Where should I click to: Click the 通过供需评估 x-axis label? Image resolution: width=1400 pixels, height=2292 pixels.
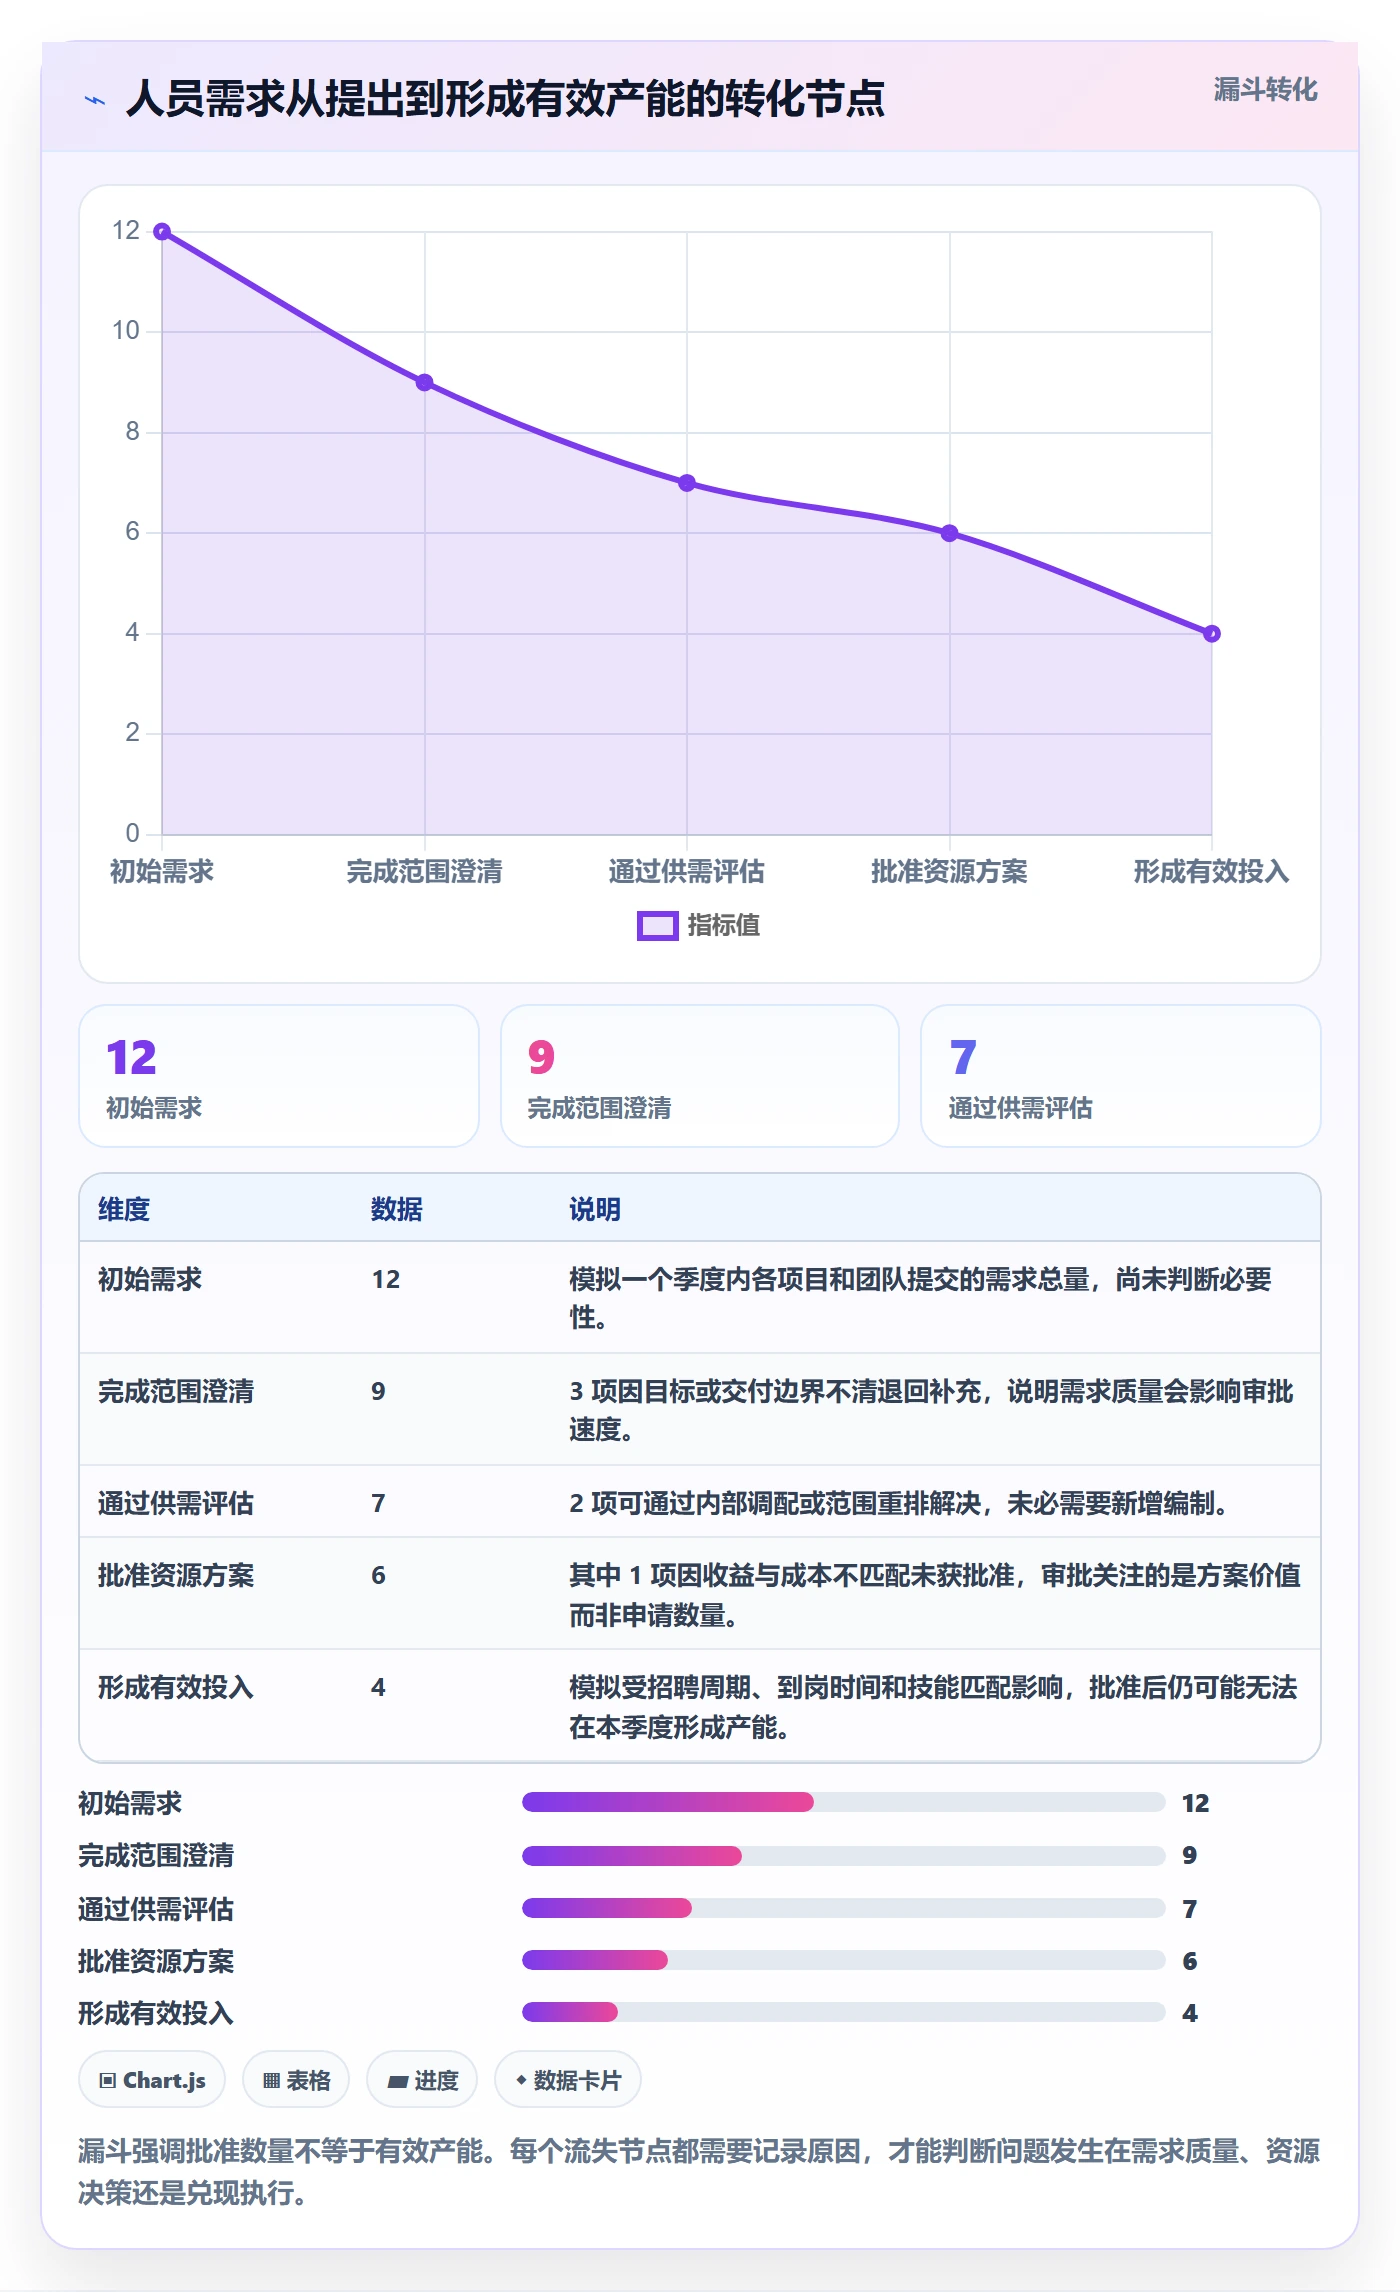(x=687, y=872)
